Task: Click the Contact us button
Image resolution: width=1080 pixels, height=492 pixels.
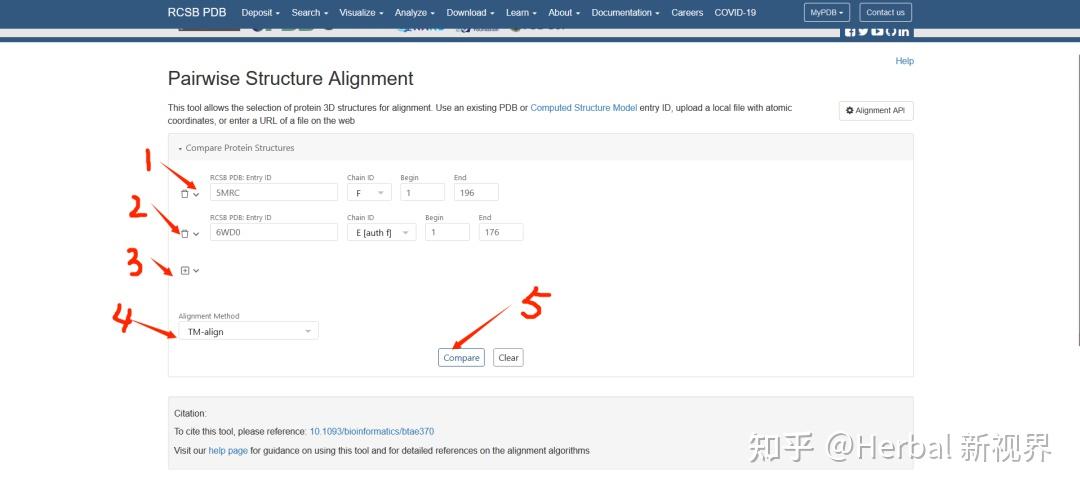Action: pos(886,12)
